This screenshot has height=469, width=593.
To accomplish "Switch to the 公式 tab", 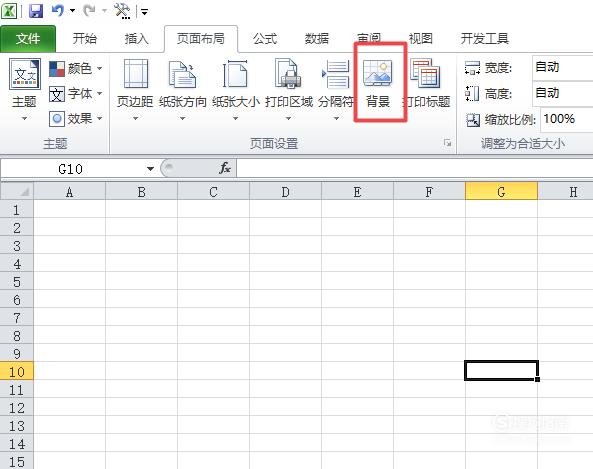I will click(x=265, y=38).
